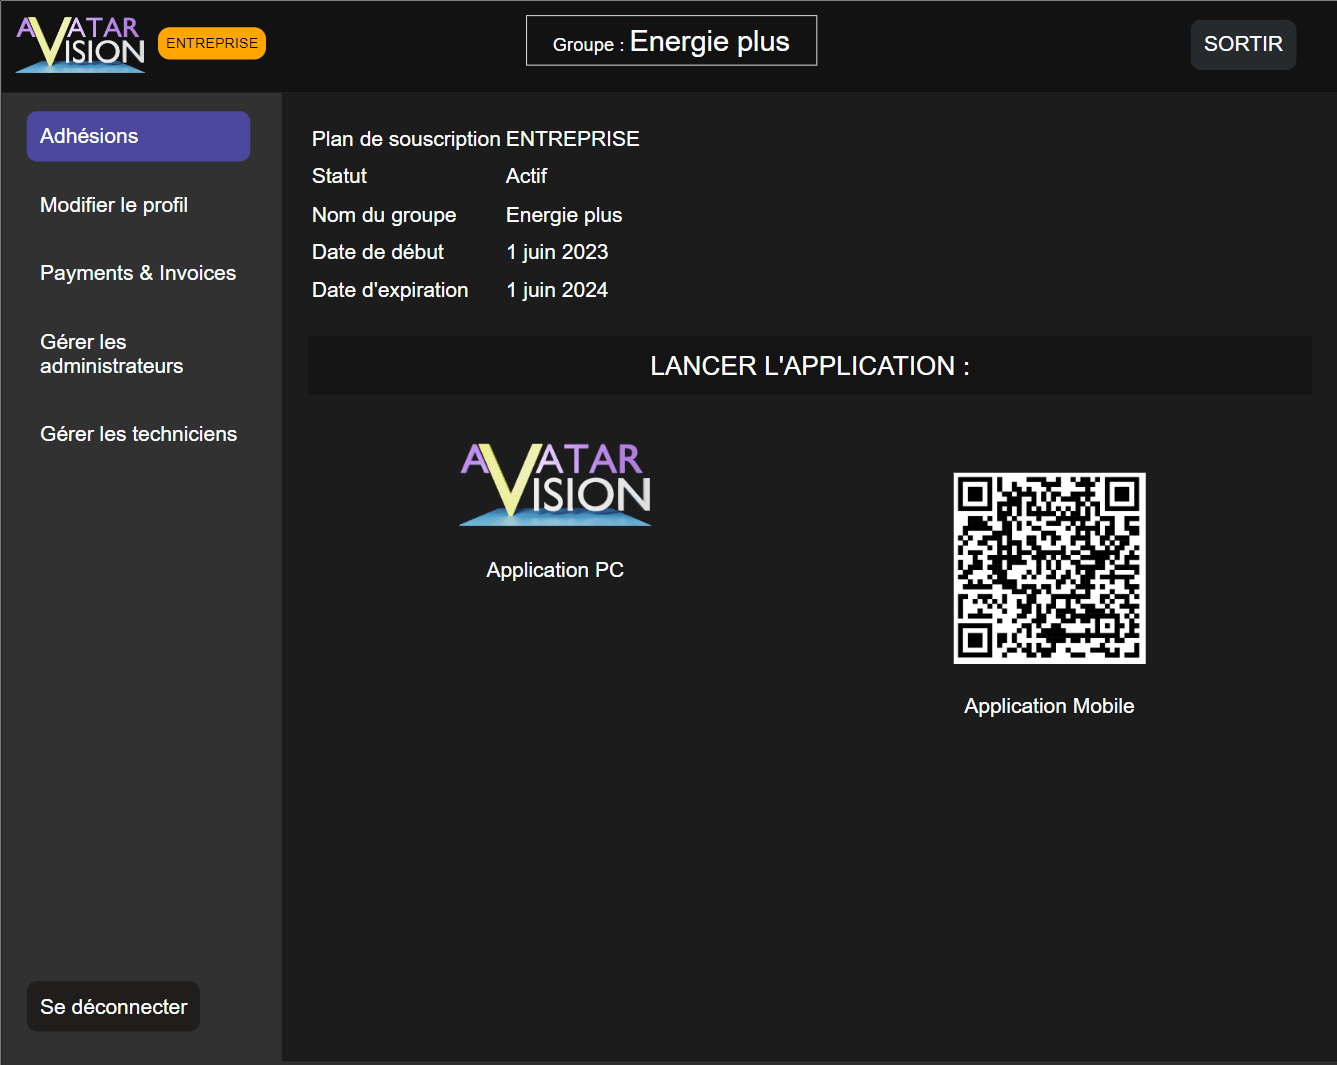The width and height of the screenshot is (1337, 1065).
Task: Click the Energie plus group name value
Action: pos(564,215)
